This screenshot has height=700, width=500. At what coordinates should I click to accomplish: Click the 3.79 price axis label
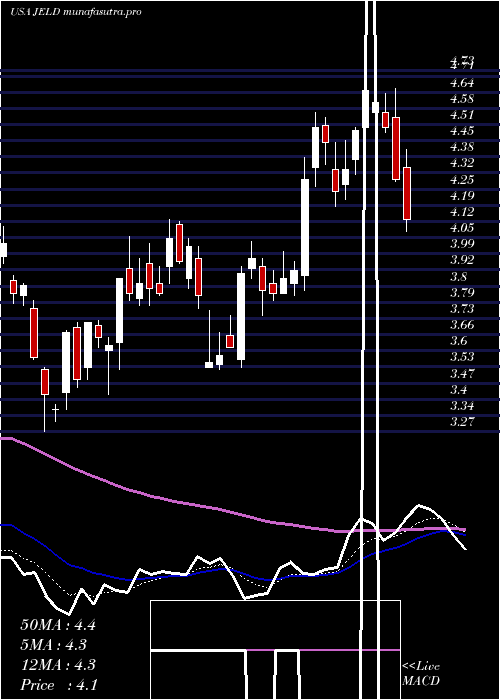(x=462, y=293)
